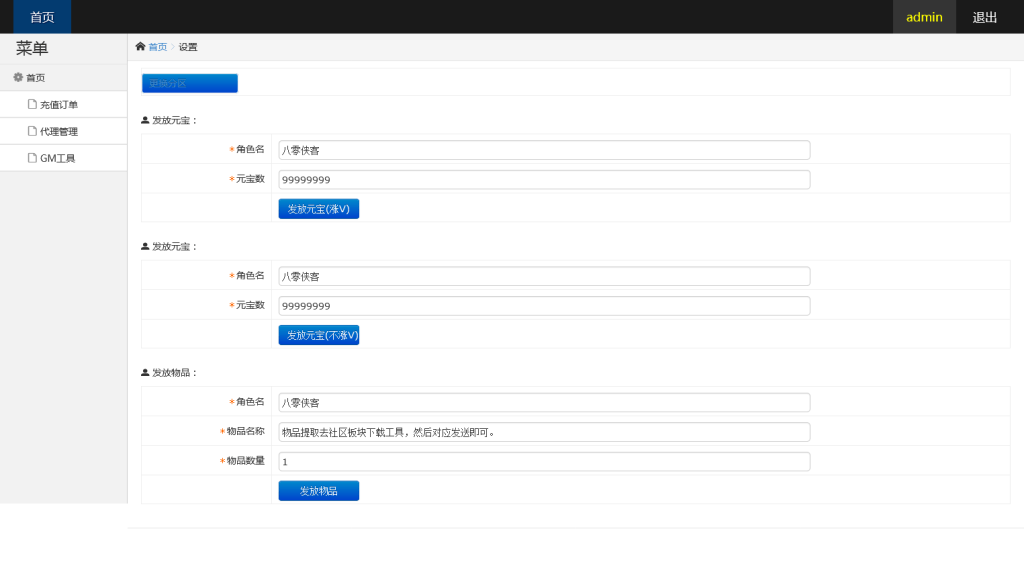Viewport: 1024px width, 572px height.
Task: Click the admin username in top bar
Action: [924, 17]
